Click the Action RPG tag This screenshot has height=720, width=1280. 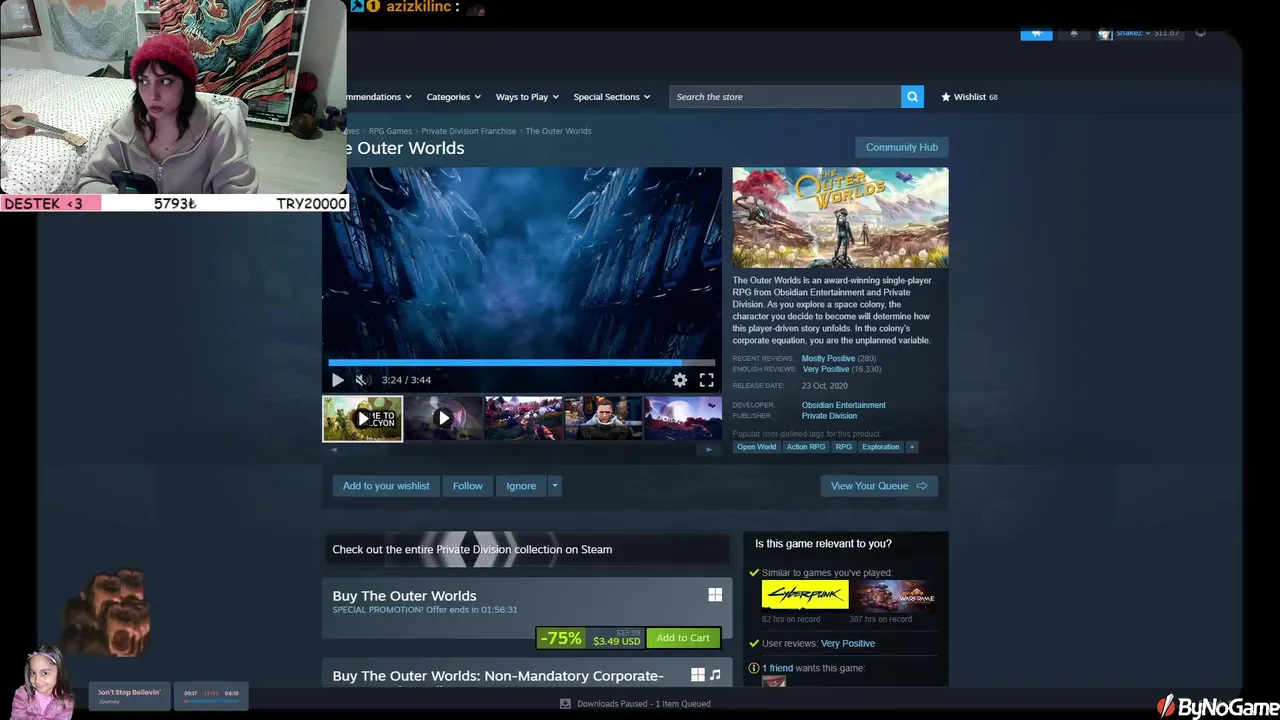[806, 447]
